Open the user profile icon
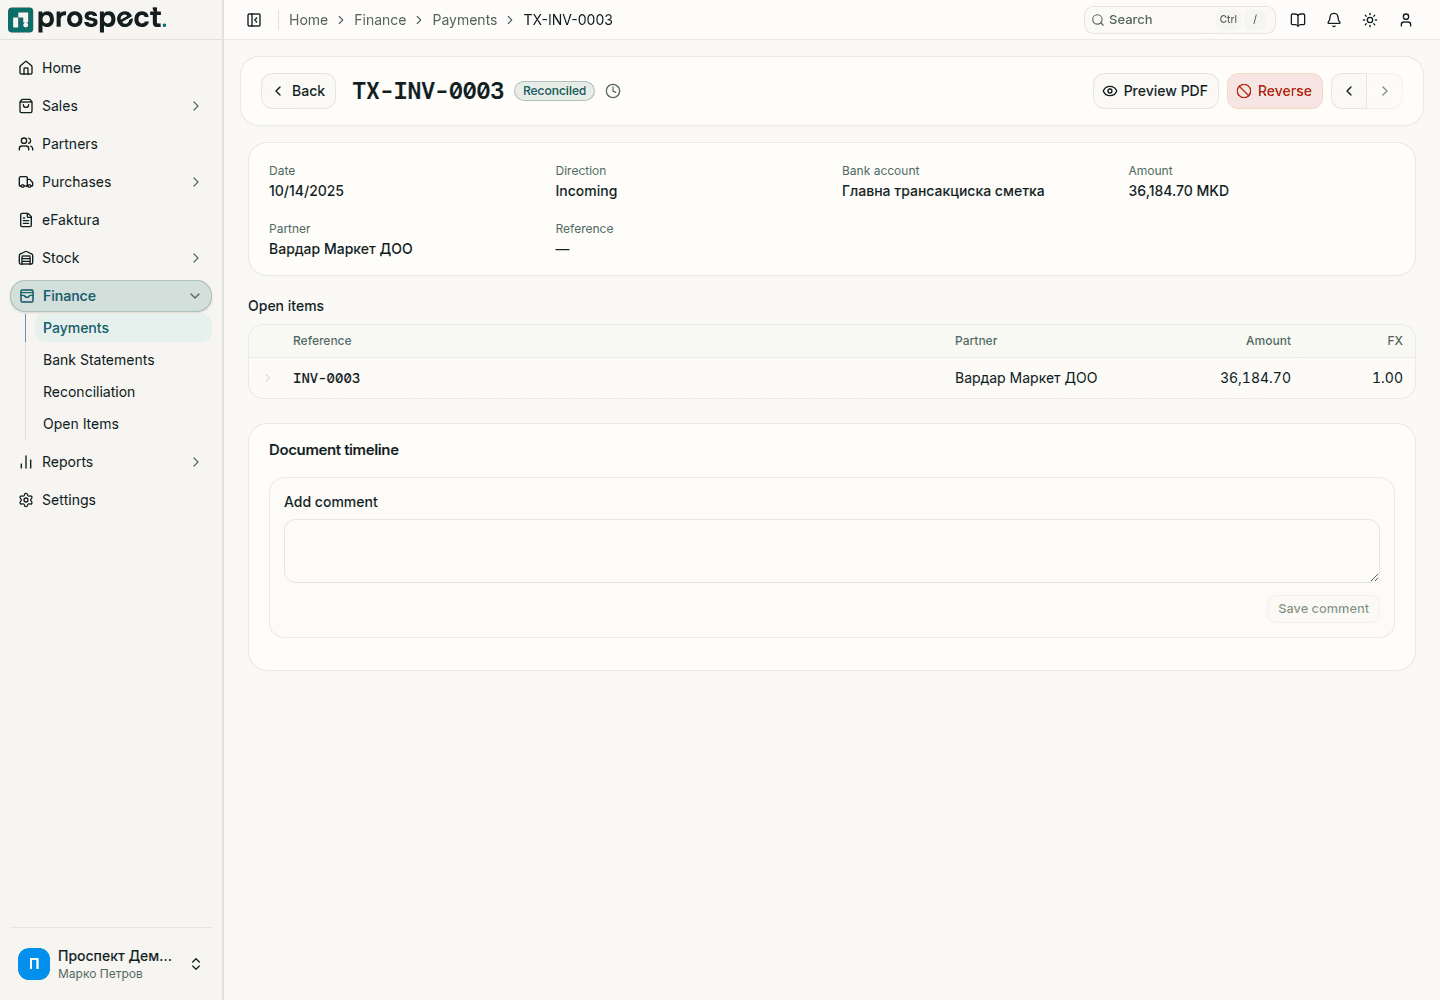 (1406, 20)
